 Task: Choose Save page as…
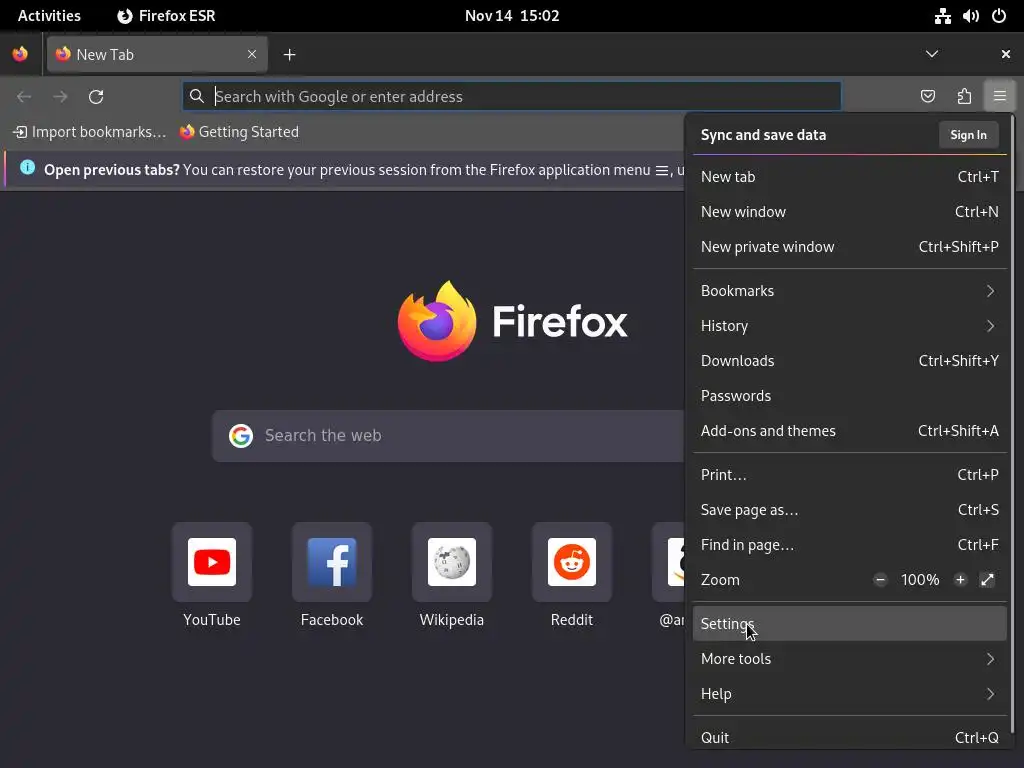849,510
